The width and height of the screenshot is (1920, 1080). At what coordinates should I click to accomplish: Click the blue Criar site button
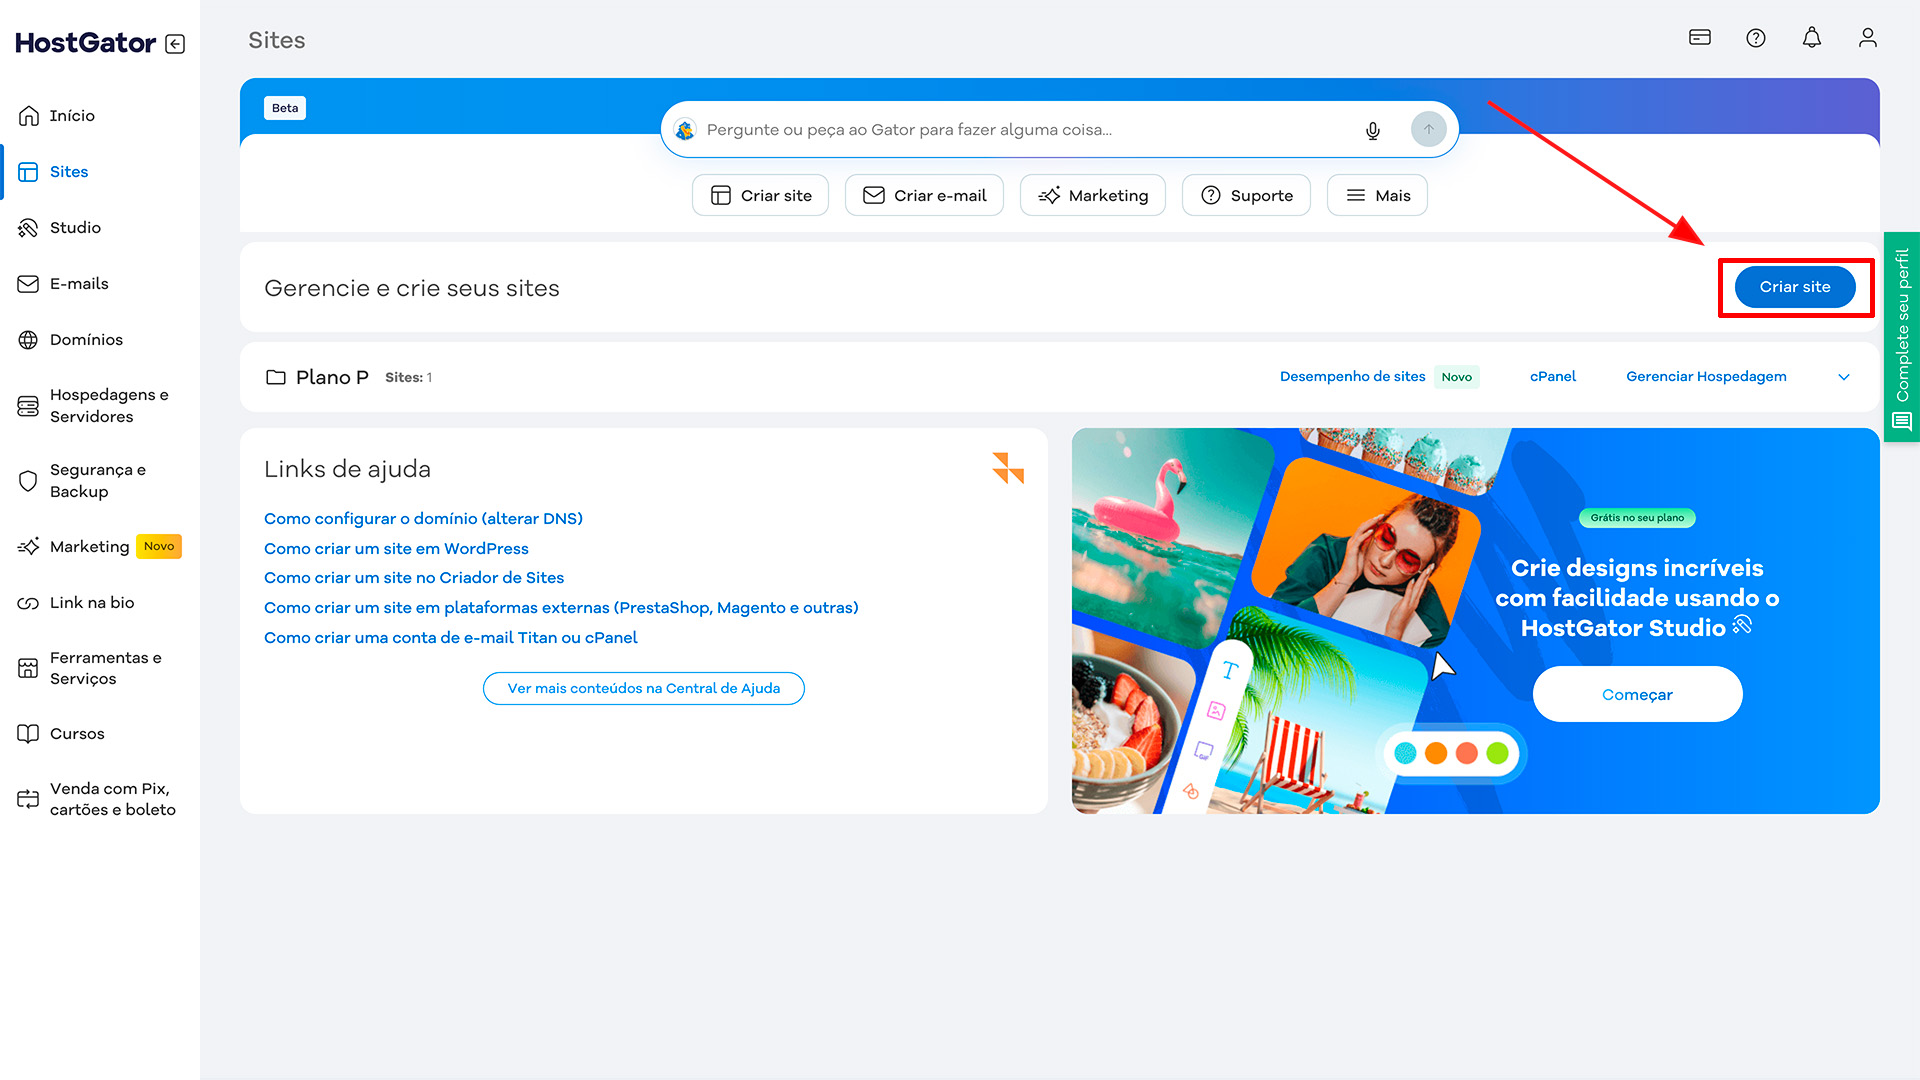(x=1795, y=287)
